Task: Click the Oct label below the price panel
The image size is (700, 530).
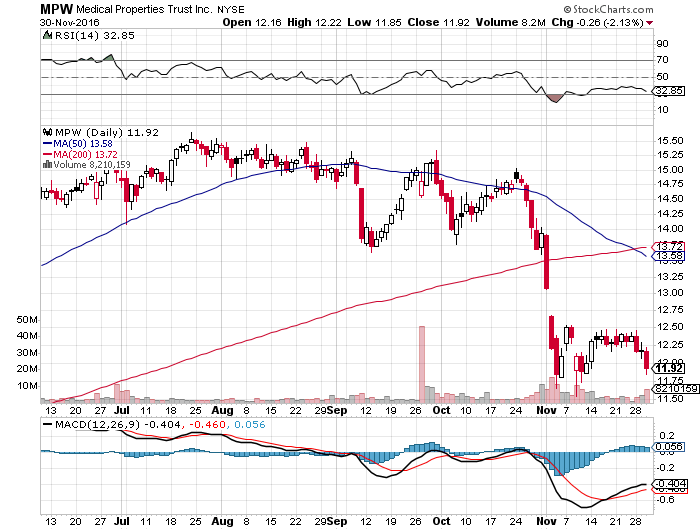Action: (442, 411)
